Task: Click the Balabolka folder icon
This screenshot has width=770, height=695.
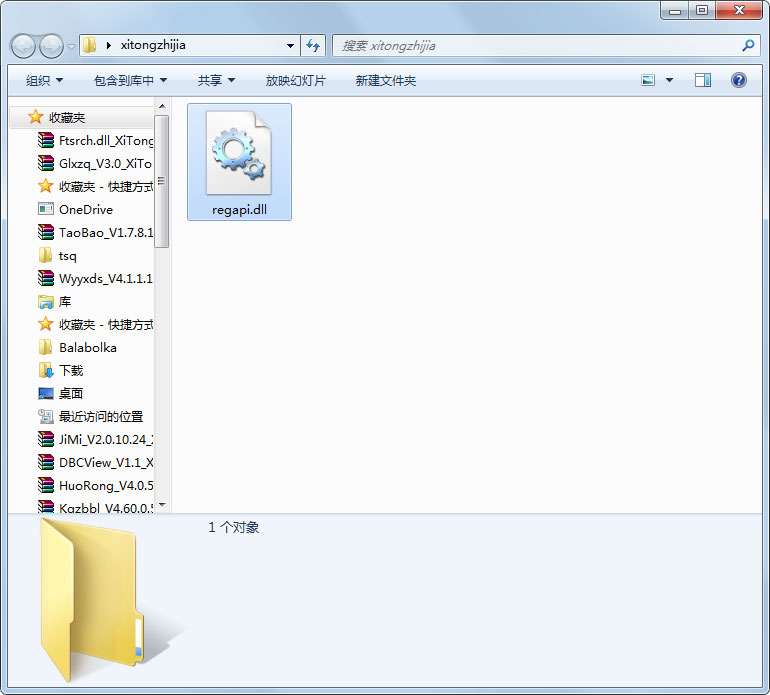Action: tap(46, 347)
